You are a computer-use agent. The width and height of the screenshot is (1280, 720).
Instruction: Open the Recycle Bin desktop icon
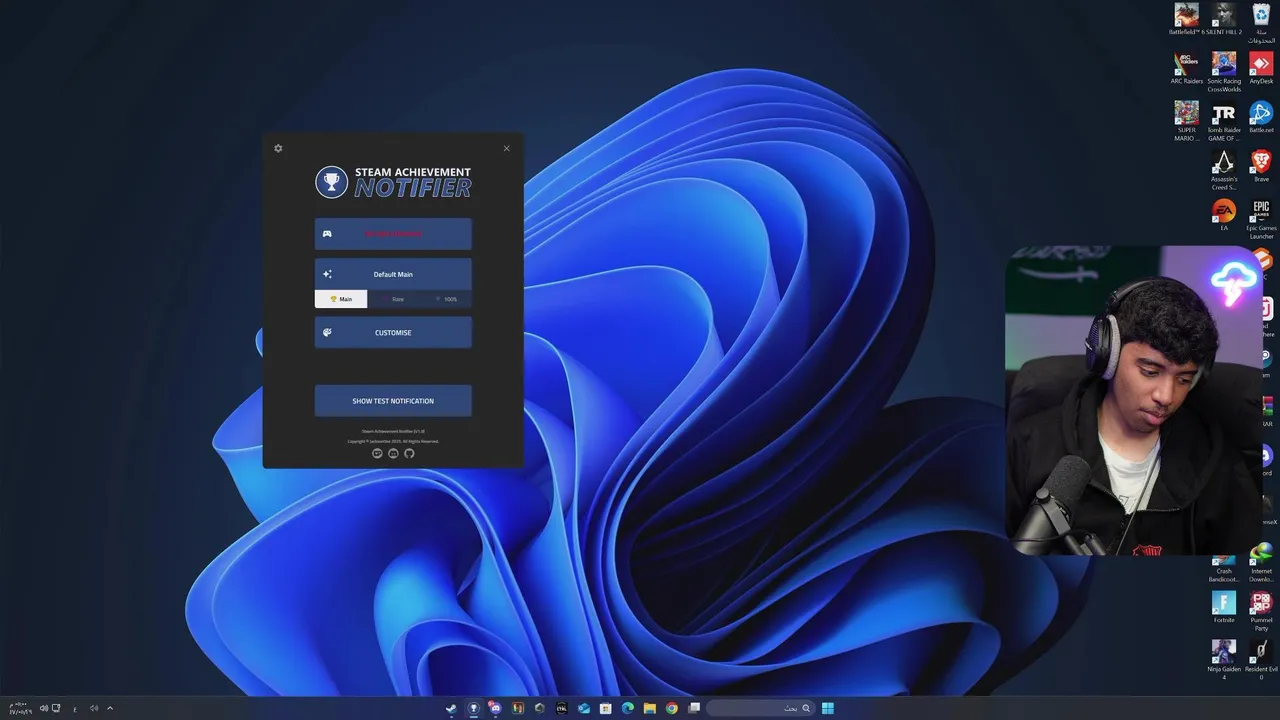1261,22
